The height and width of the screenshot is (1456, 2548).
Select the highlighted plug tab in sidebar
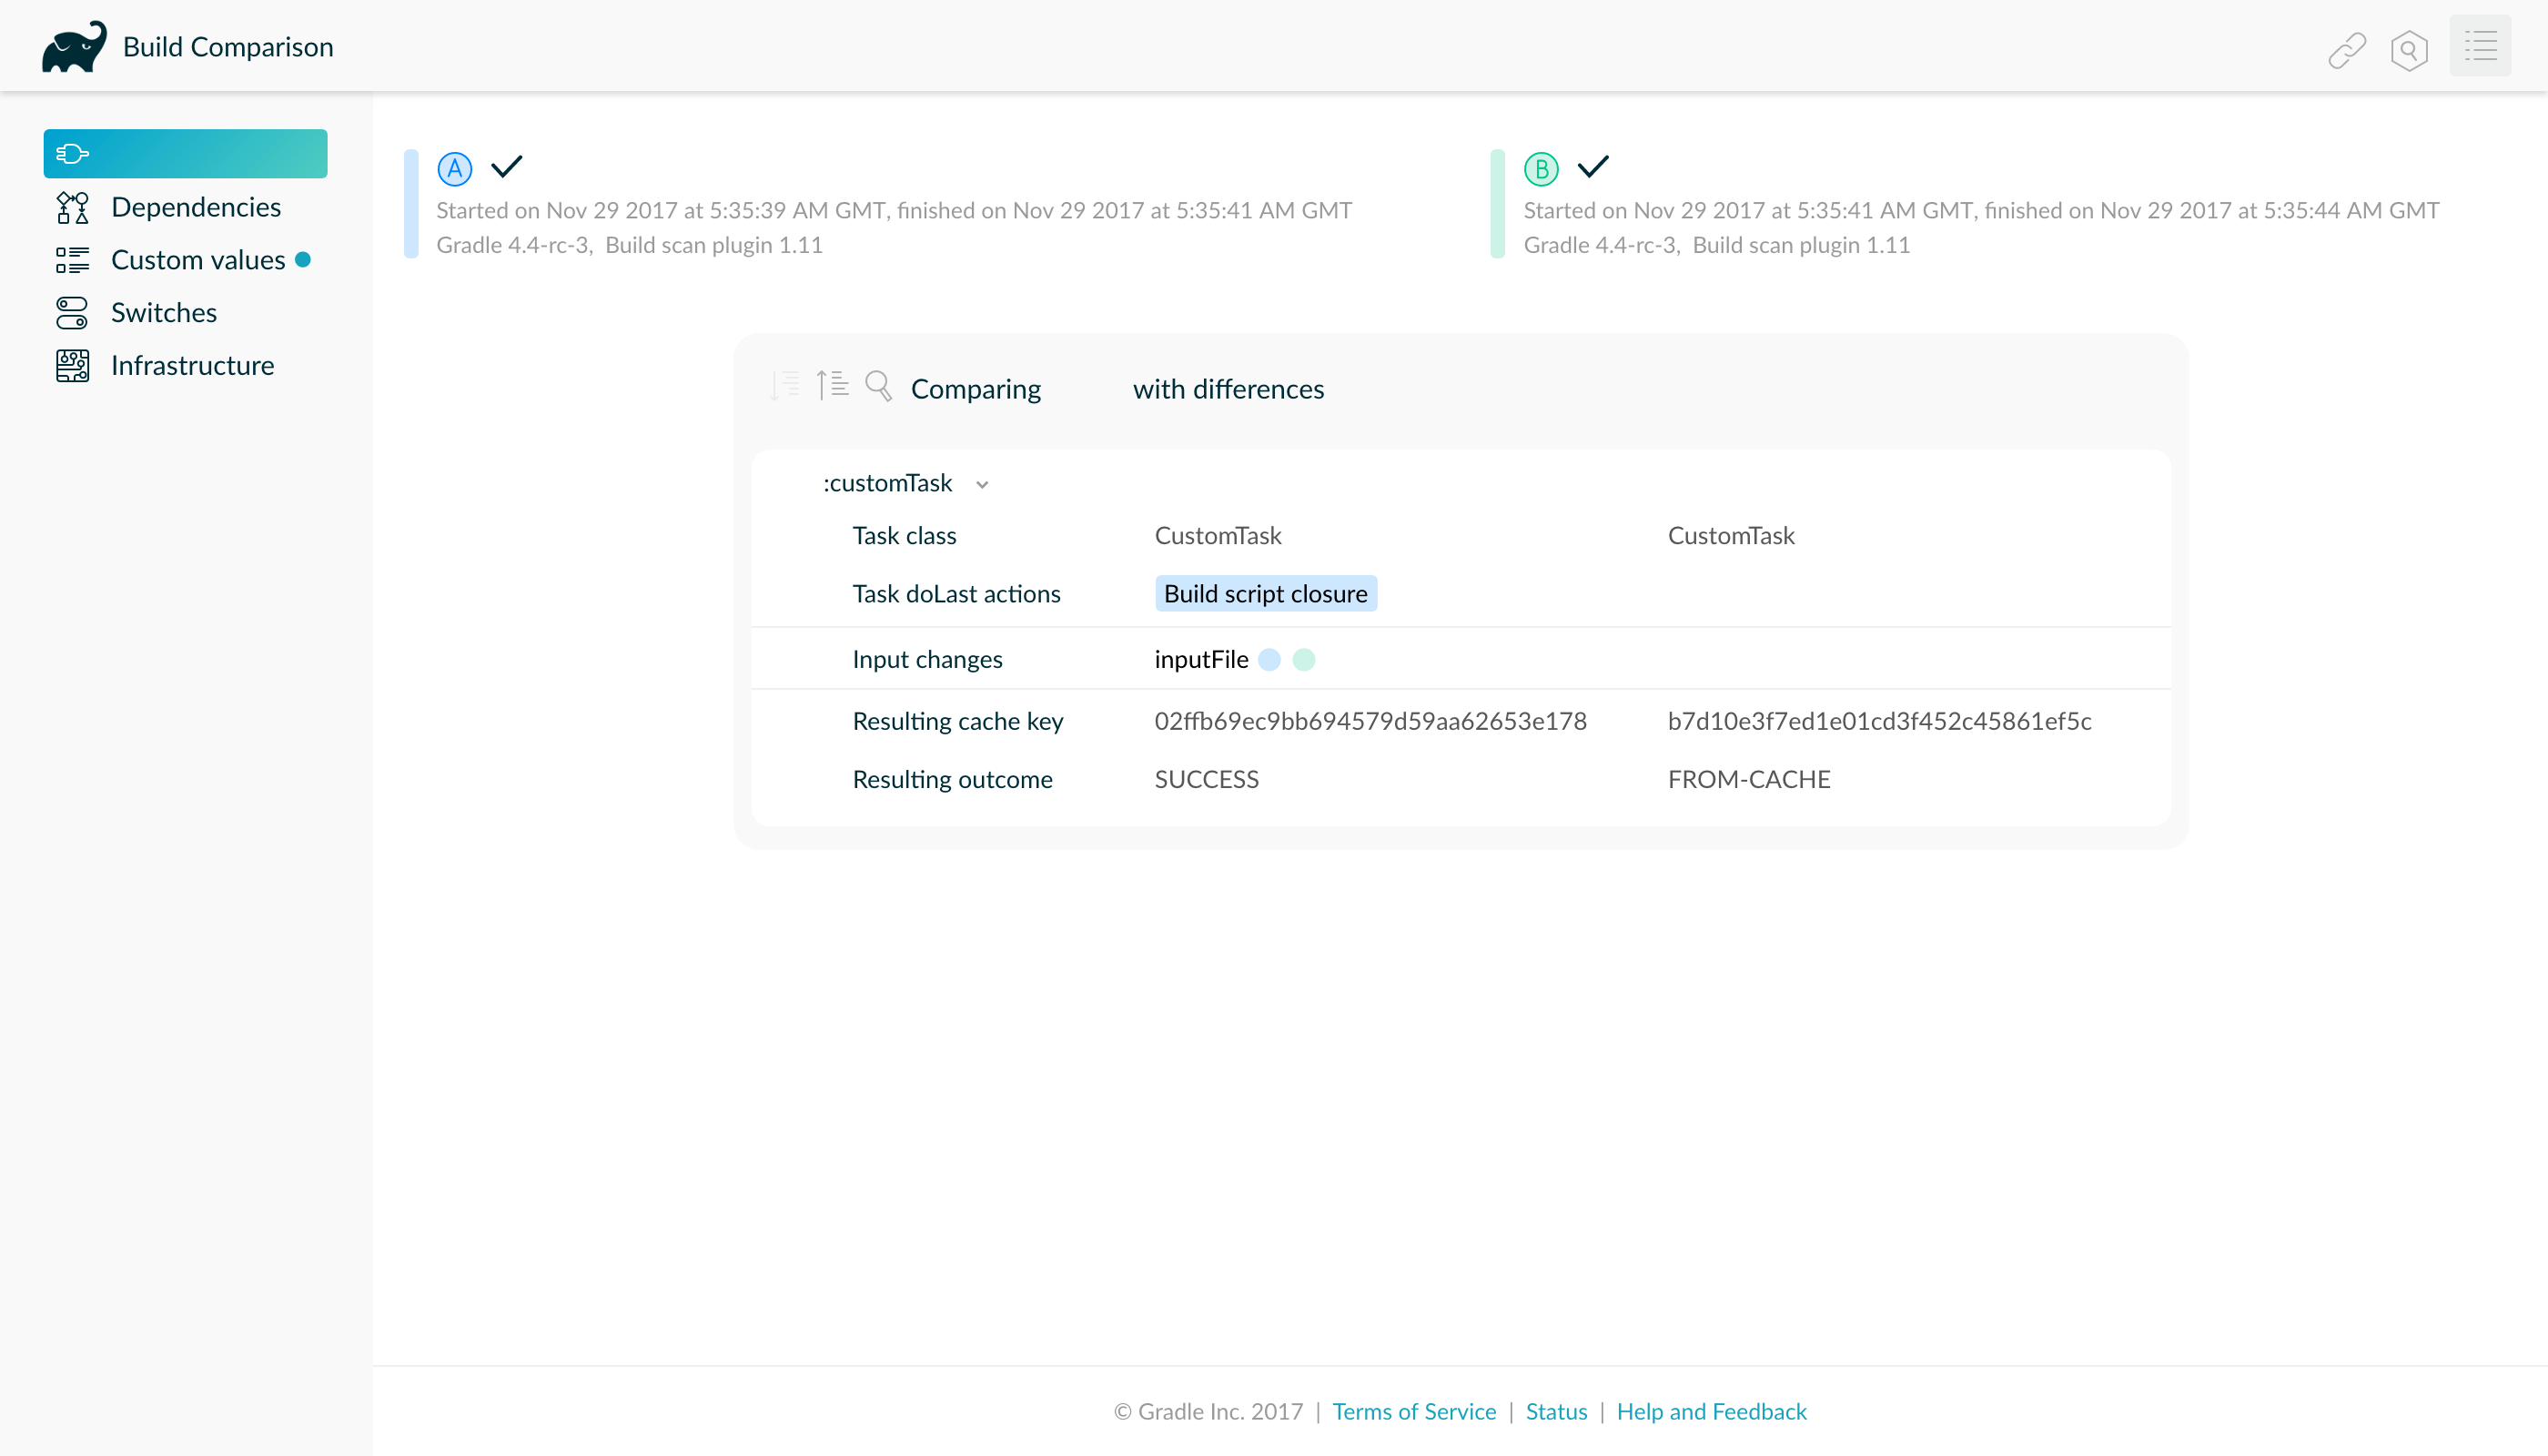point(185,154)
